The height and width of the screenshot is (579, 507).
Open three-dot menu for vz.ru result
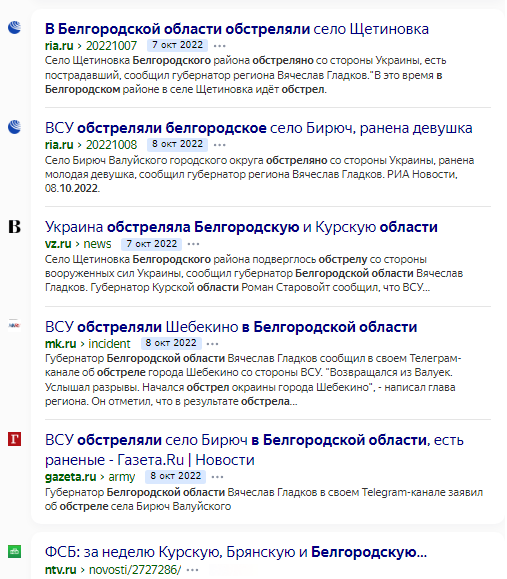[x=193, y=244]
